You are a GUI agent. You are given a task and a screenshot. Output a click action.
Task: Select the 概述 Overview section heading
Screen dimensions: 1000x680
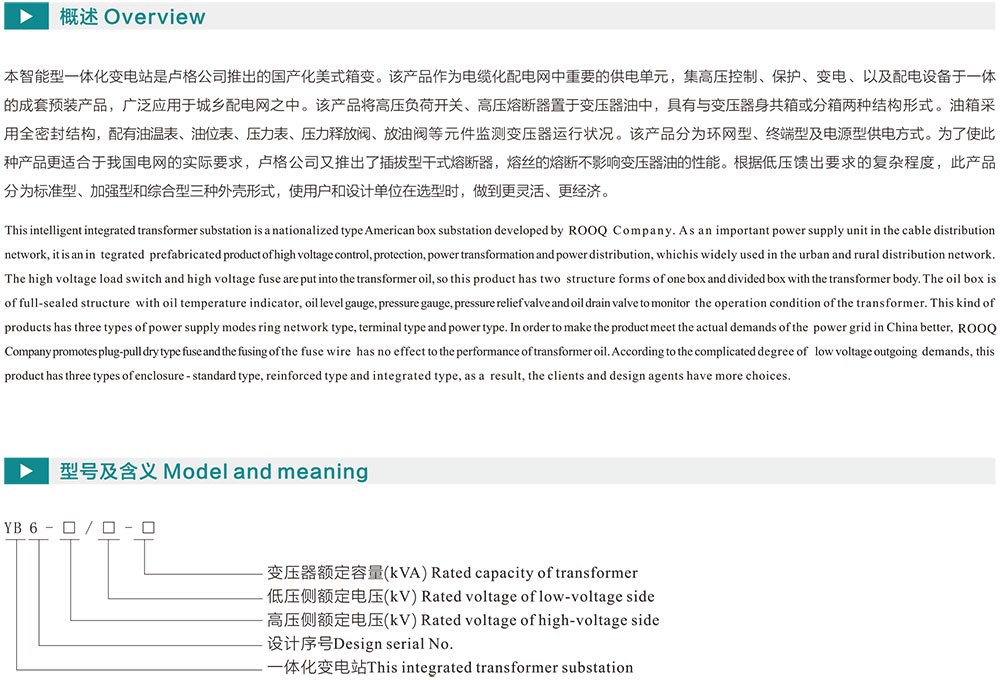coord(132,17)
